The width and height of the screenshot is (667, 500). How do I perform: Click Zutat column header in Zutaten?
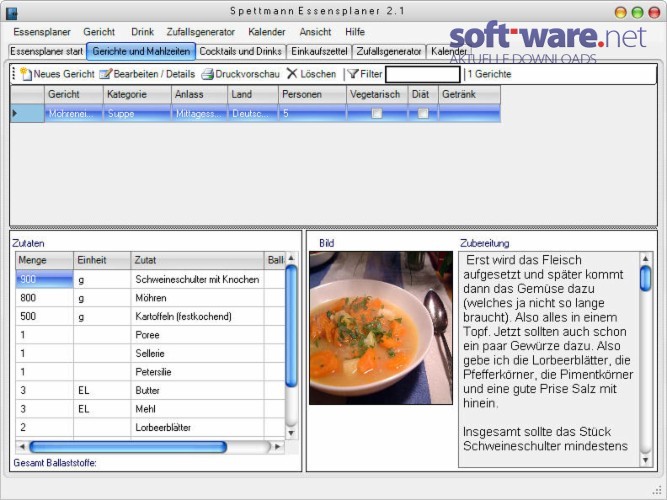[197, 260]
